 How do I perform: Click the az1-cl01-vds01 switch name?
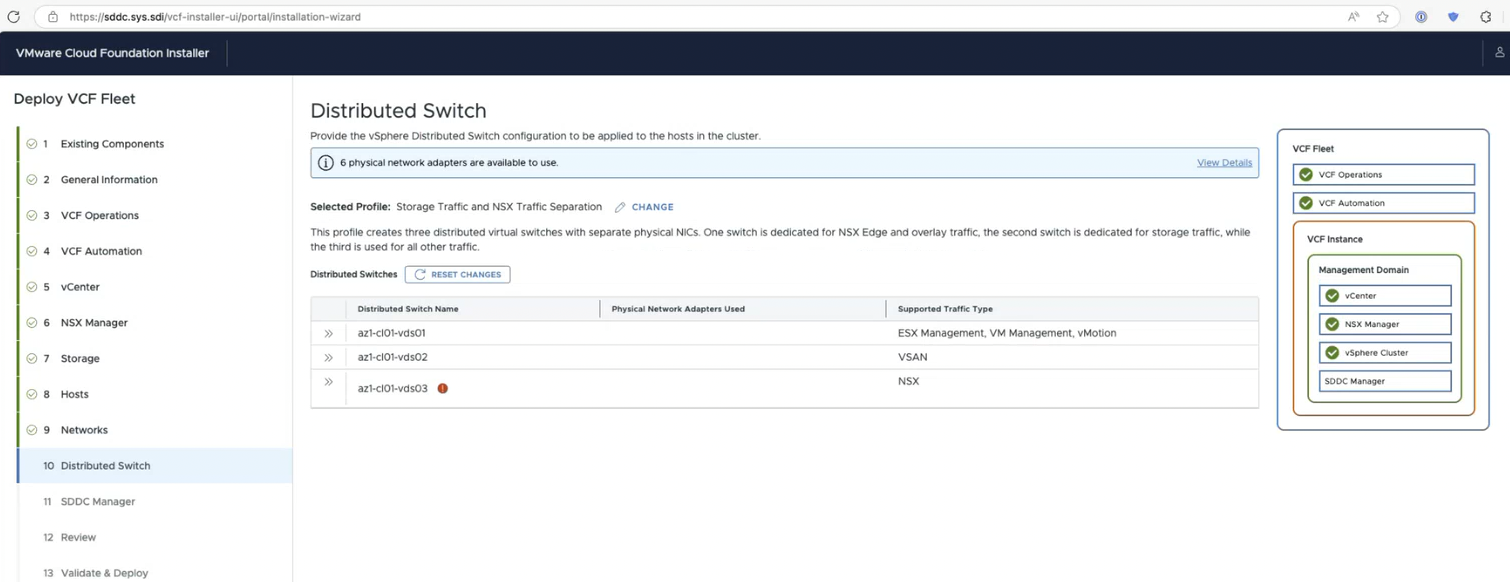click(391, 333)
